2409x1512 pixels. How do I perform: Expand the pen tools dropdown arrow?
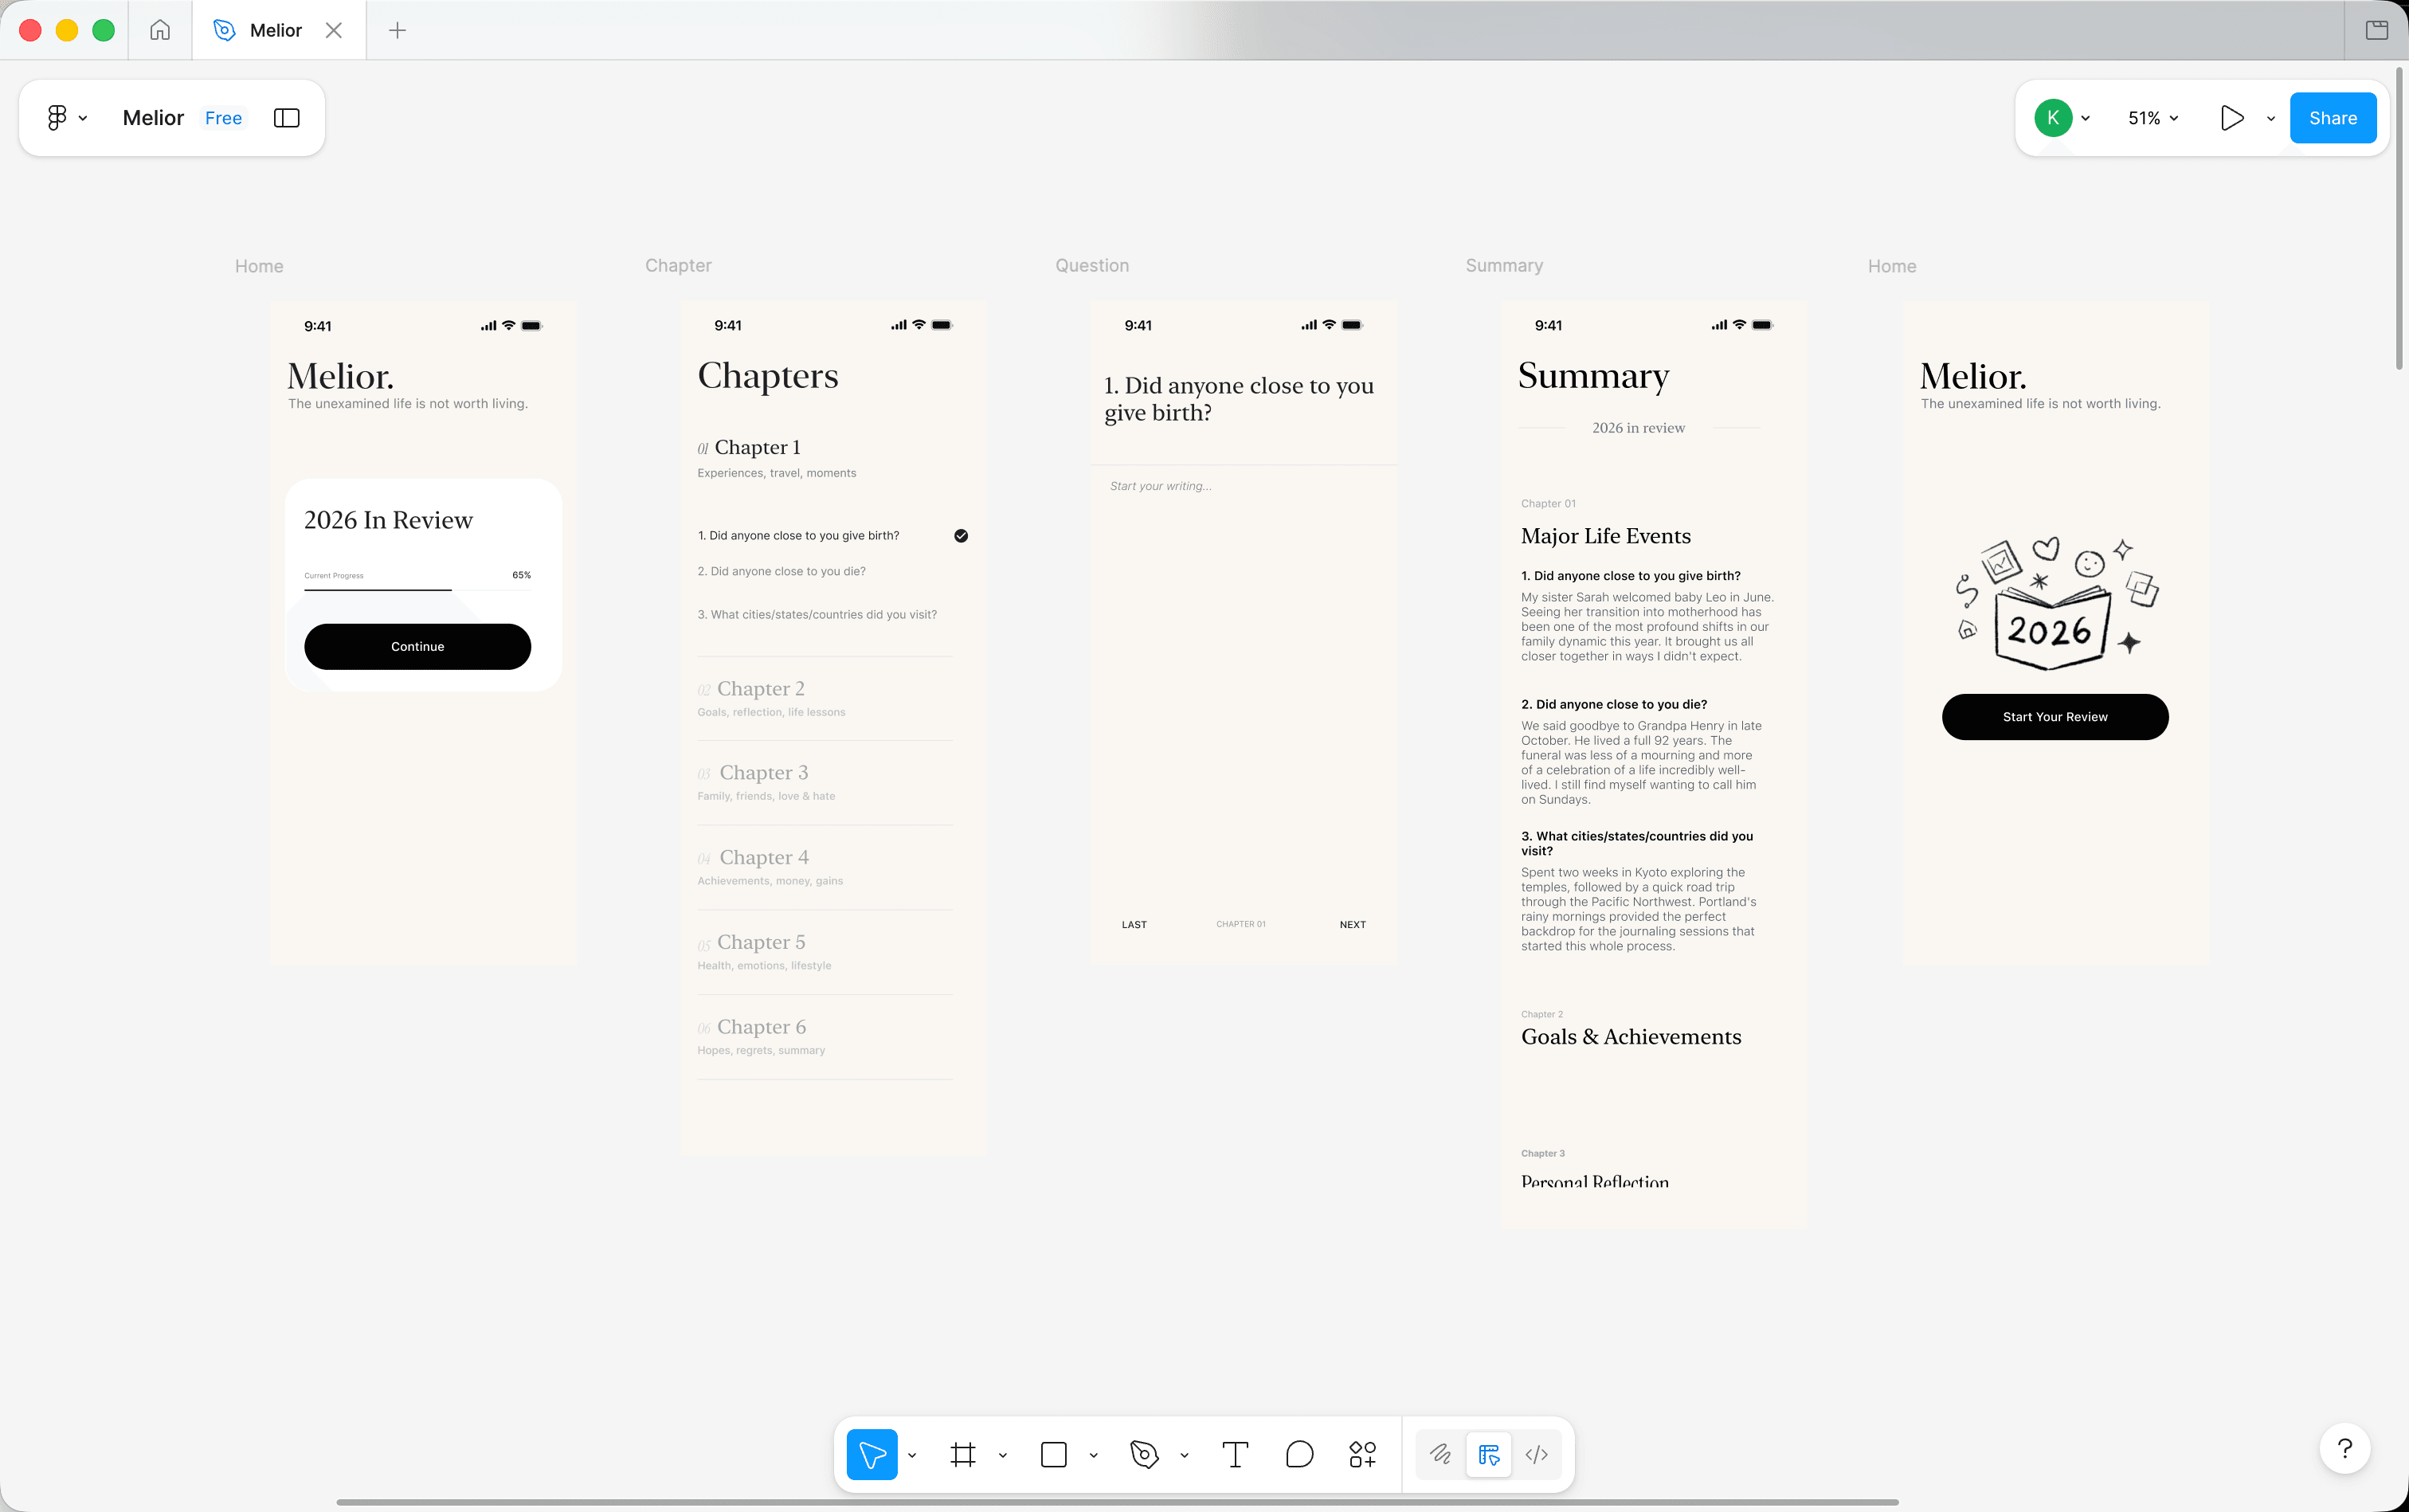(1185, 1455)
